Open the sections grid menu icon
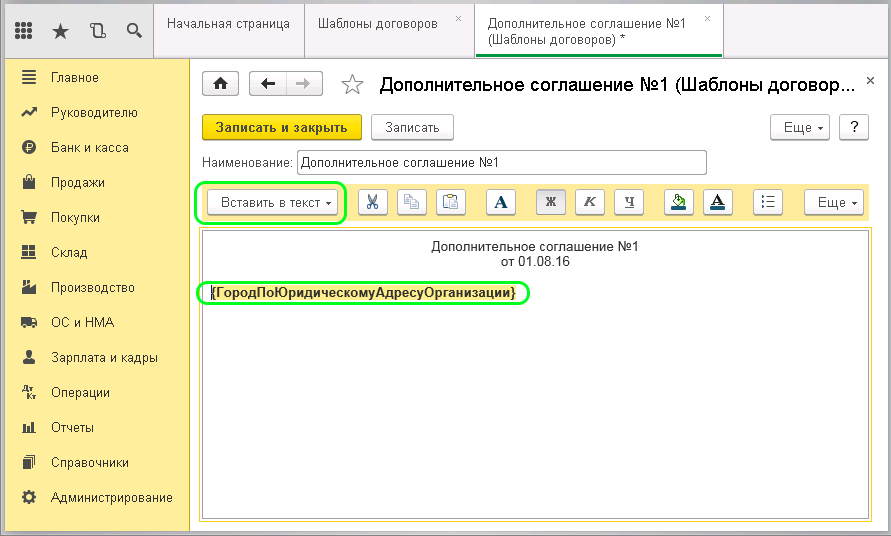Viewport: 891px width, 536px height. click(x=23, y=31)
